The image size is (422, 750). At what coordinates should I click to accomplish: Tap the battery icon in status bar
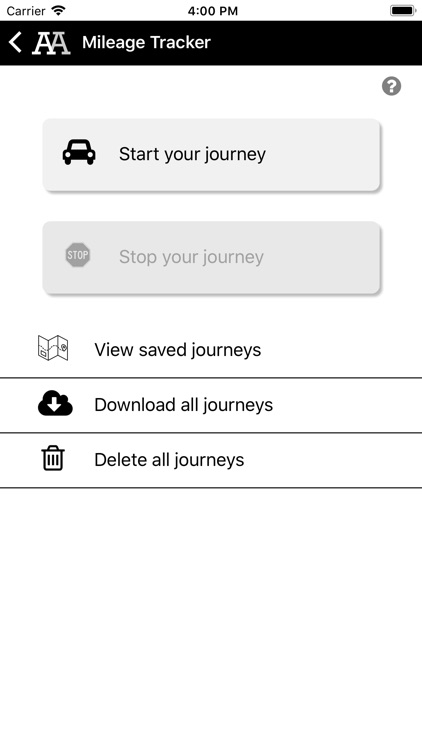[403, 11]
